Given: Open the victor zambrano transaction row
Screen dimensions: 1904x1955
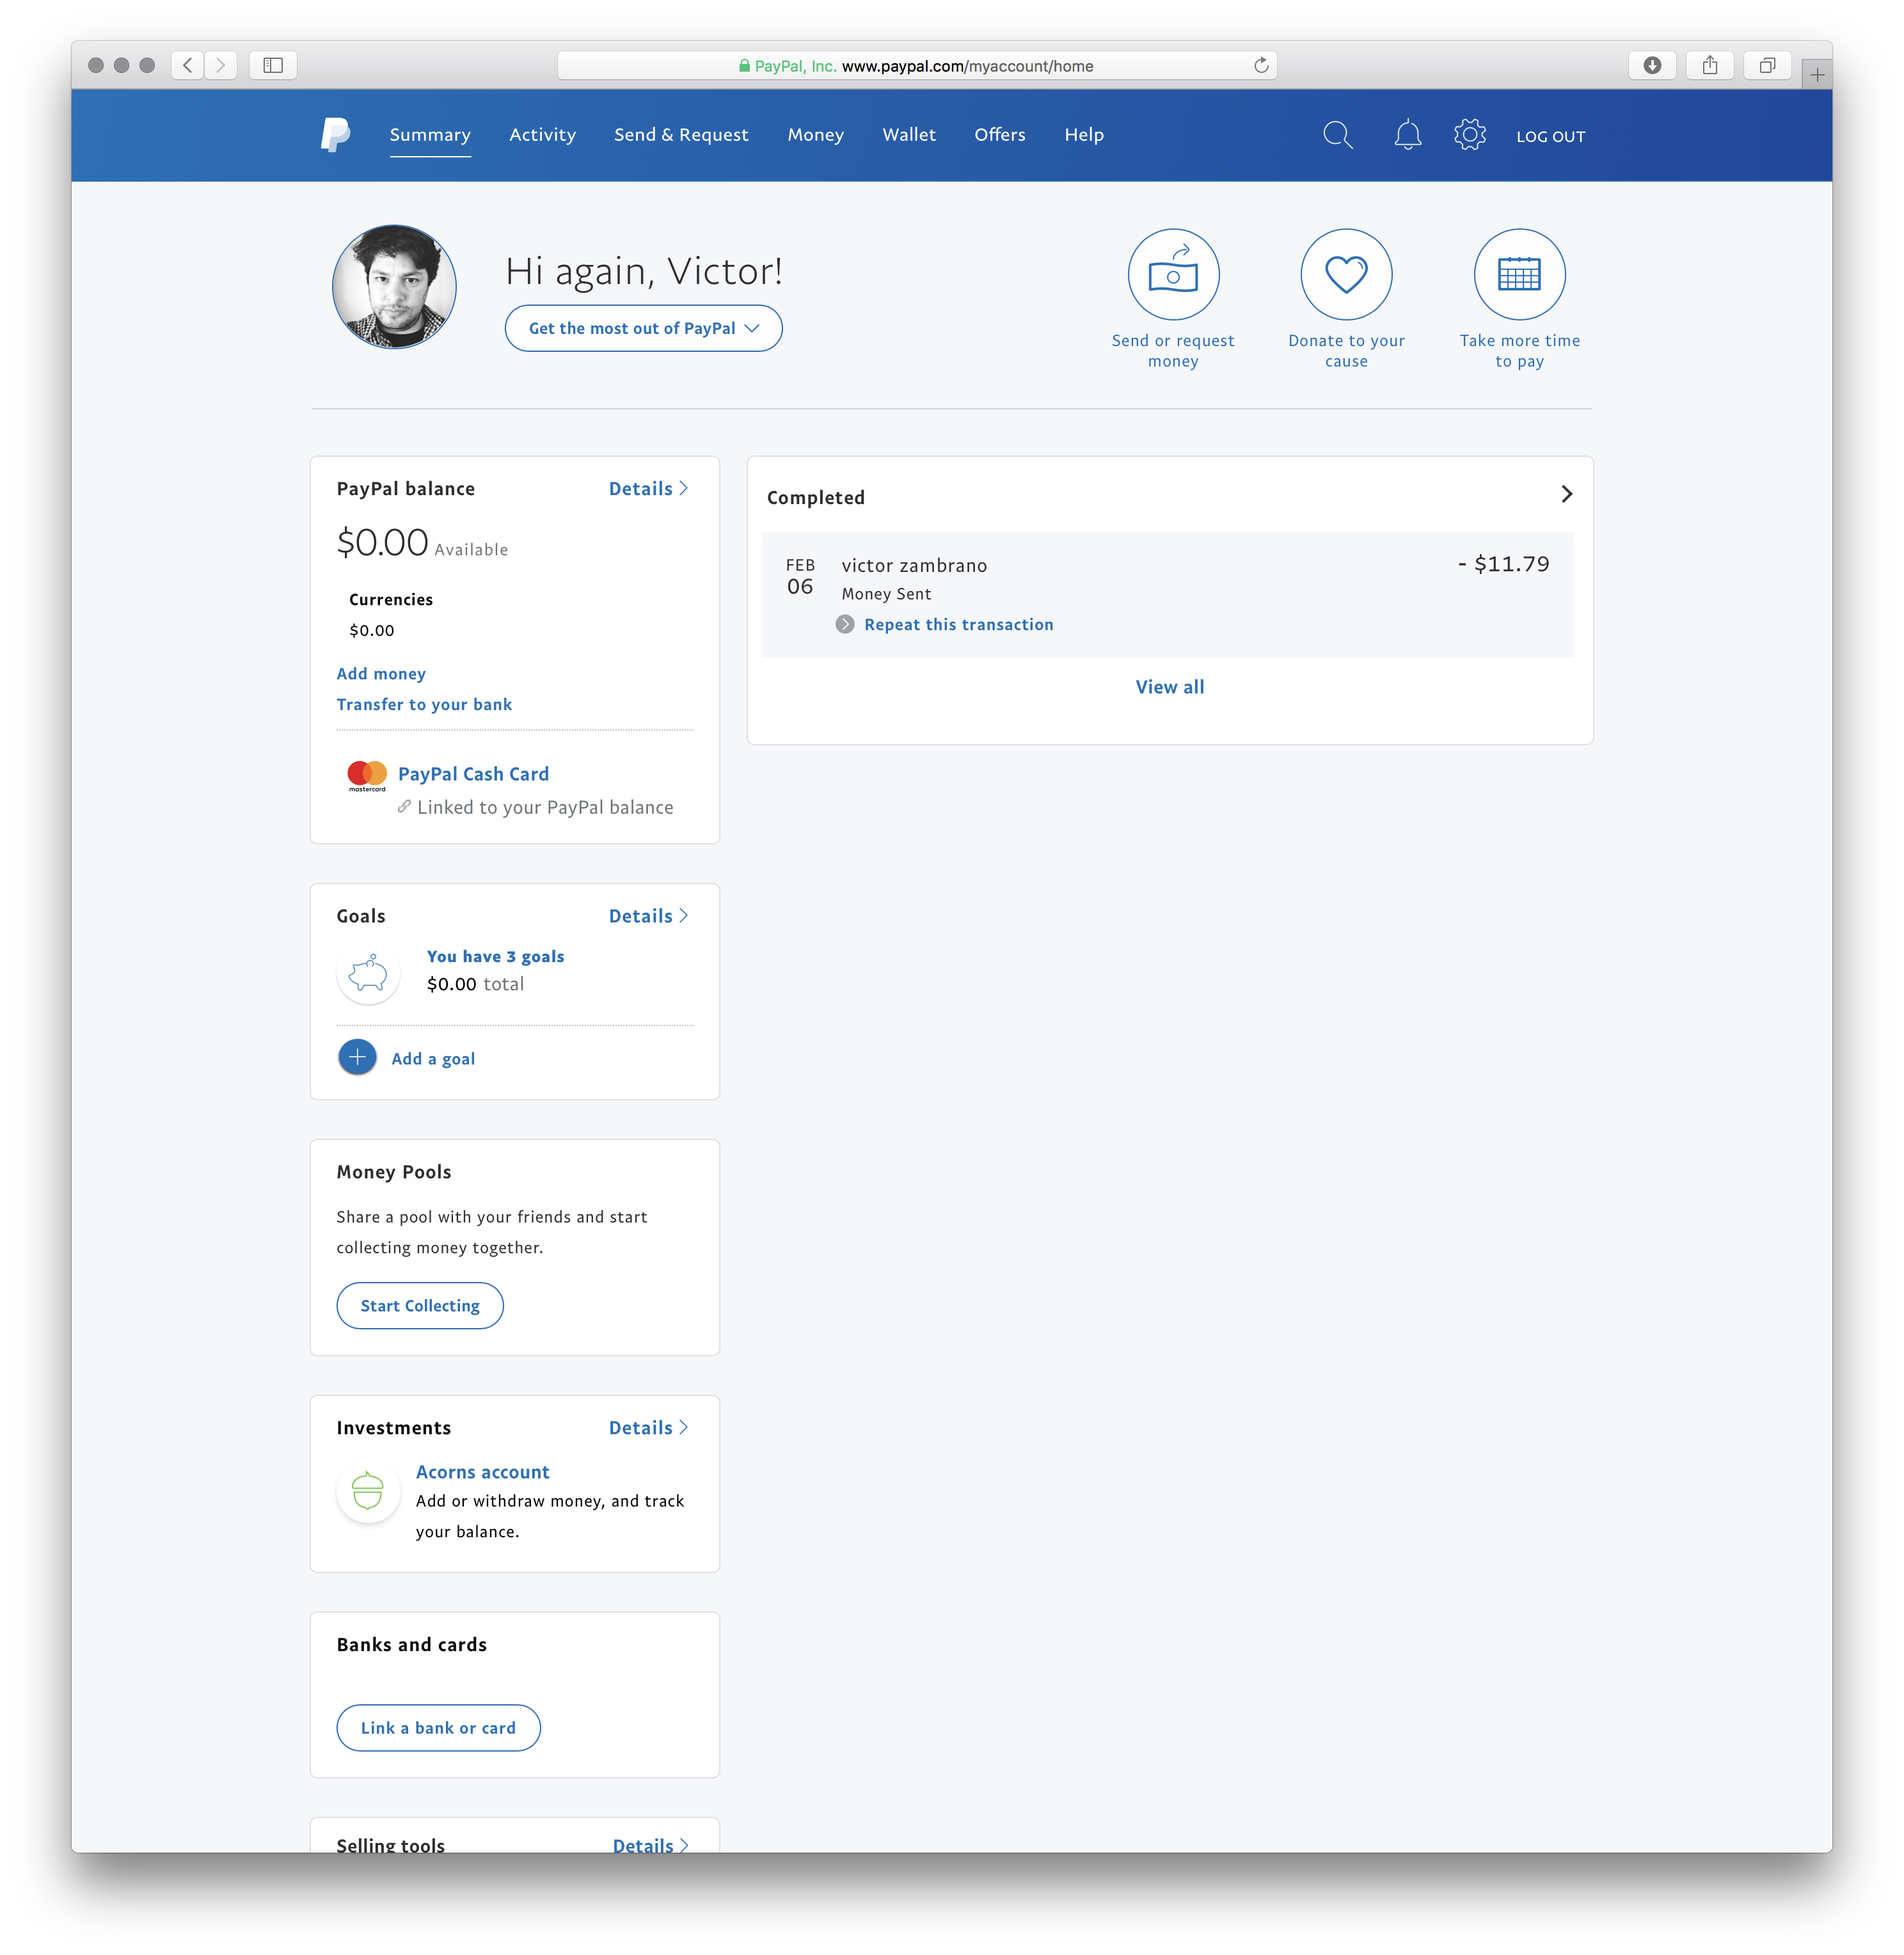Looking at the screenshot, I should [1168, 595].
